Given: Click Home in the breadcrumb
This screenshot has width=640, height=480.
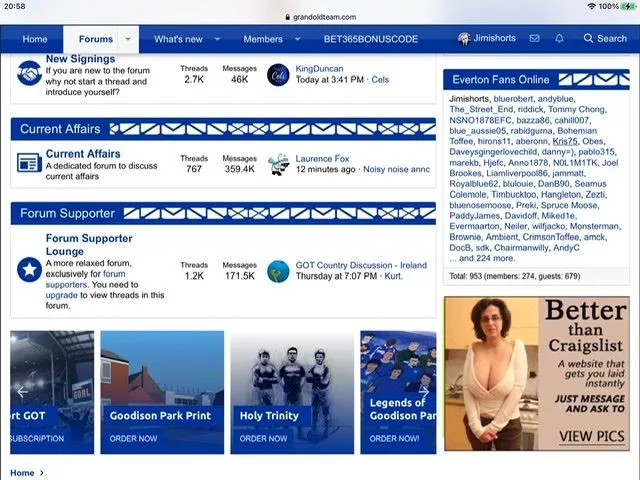Looking at the screenshot, I should coord(22,473).
